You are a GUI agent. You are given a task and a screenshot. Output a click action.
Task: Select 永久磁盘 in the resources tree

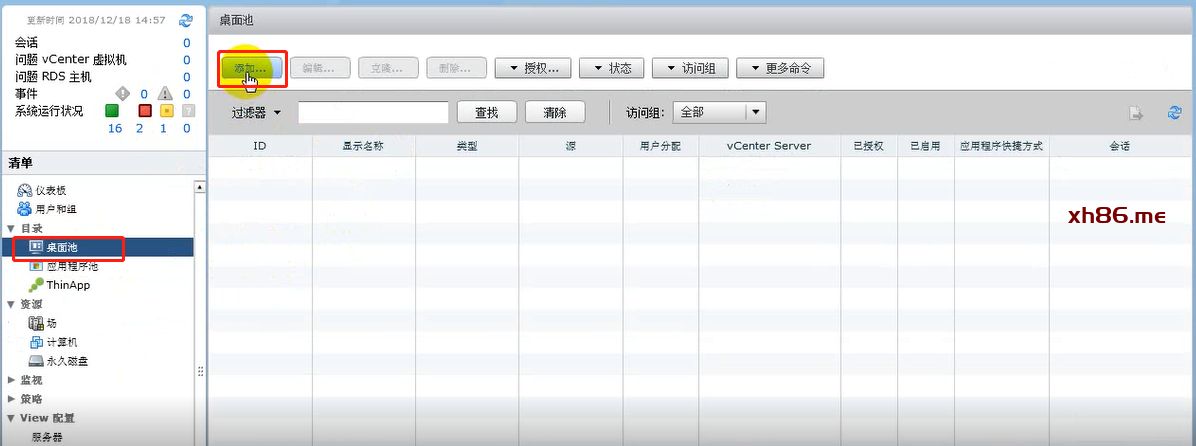[66, 361]
